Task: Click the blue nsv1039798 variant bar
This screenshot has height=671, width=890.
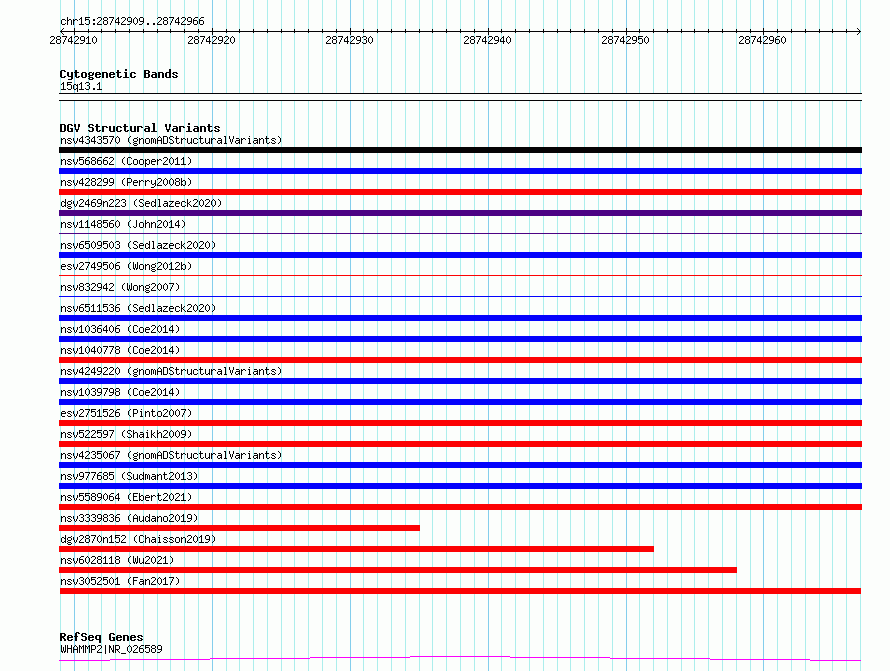Action: coord(460,402)
